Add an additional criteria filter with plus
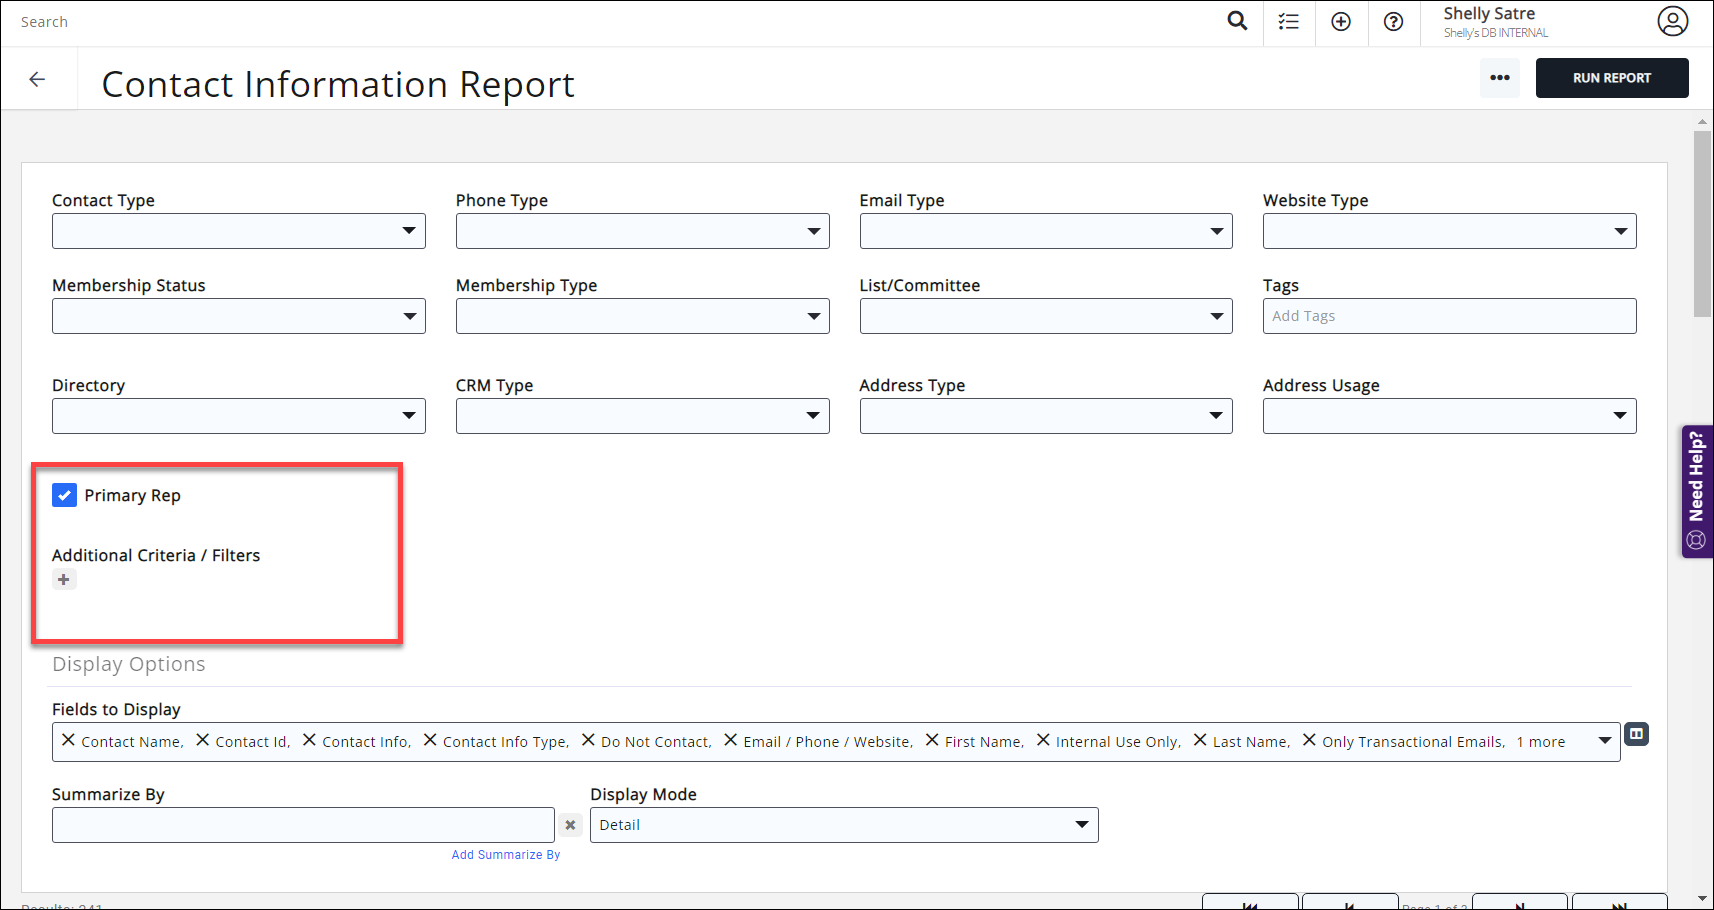This screenshot has width=1714, height=910. click(x=64, y=580)
